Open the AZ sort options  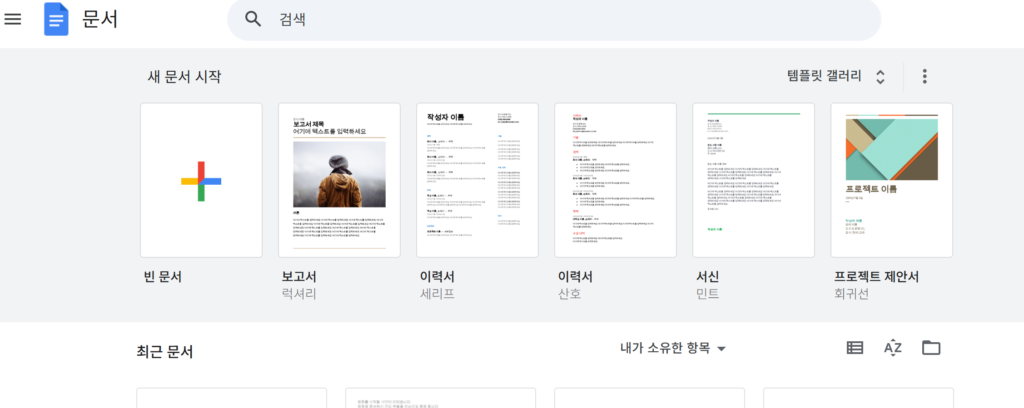893,348
